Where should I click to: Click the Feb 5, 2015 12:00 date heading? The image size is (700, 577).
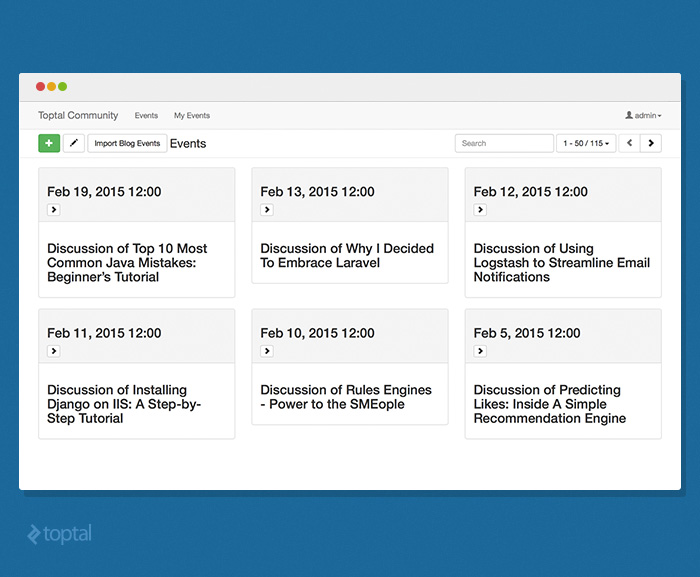coord(527,333)
